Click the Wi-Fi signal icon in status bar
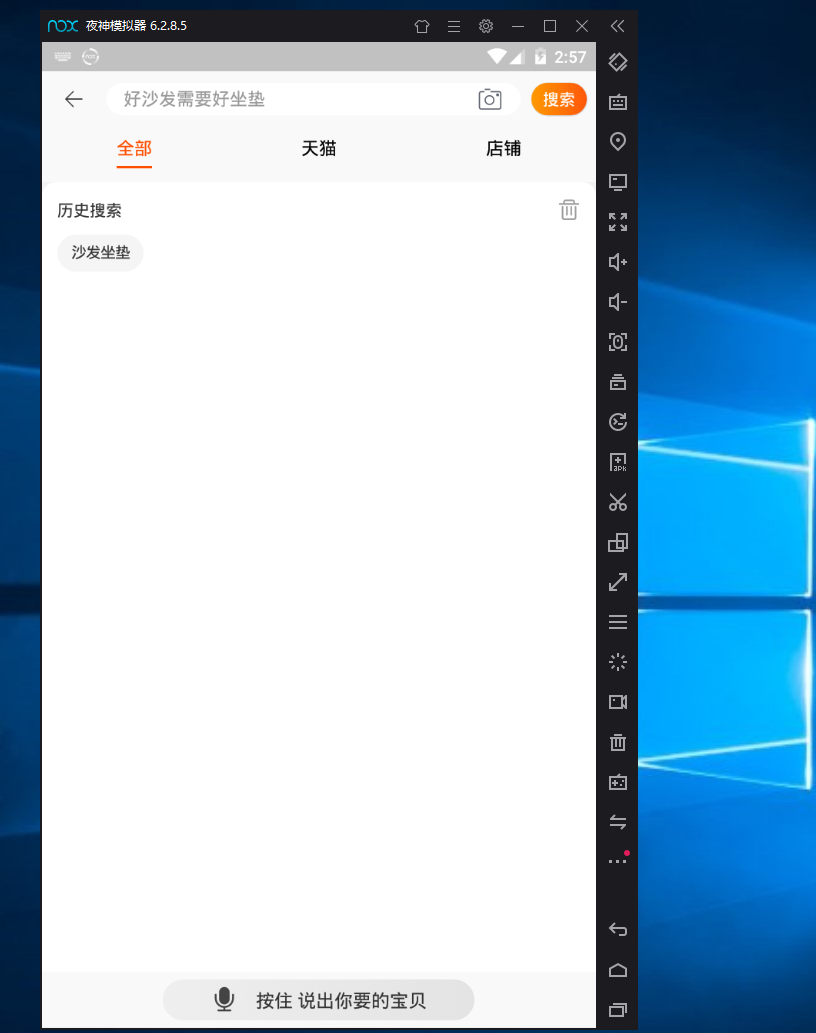Screen dimensions: 816x1033 497,57
